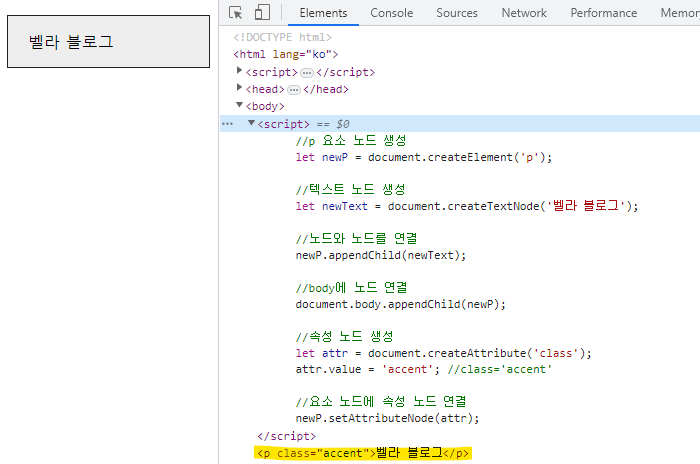This screenshot has width=700, height=464.
Task: Click the createElement('p') code line
Action: (424, 158)
